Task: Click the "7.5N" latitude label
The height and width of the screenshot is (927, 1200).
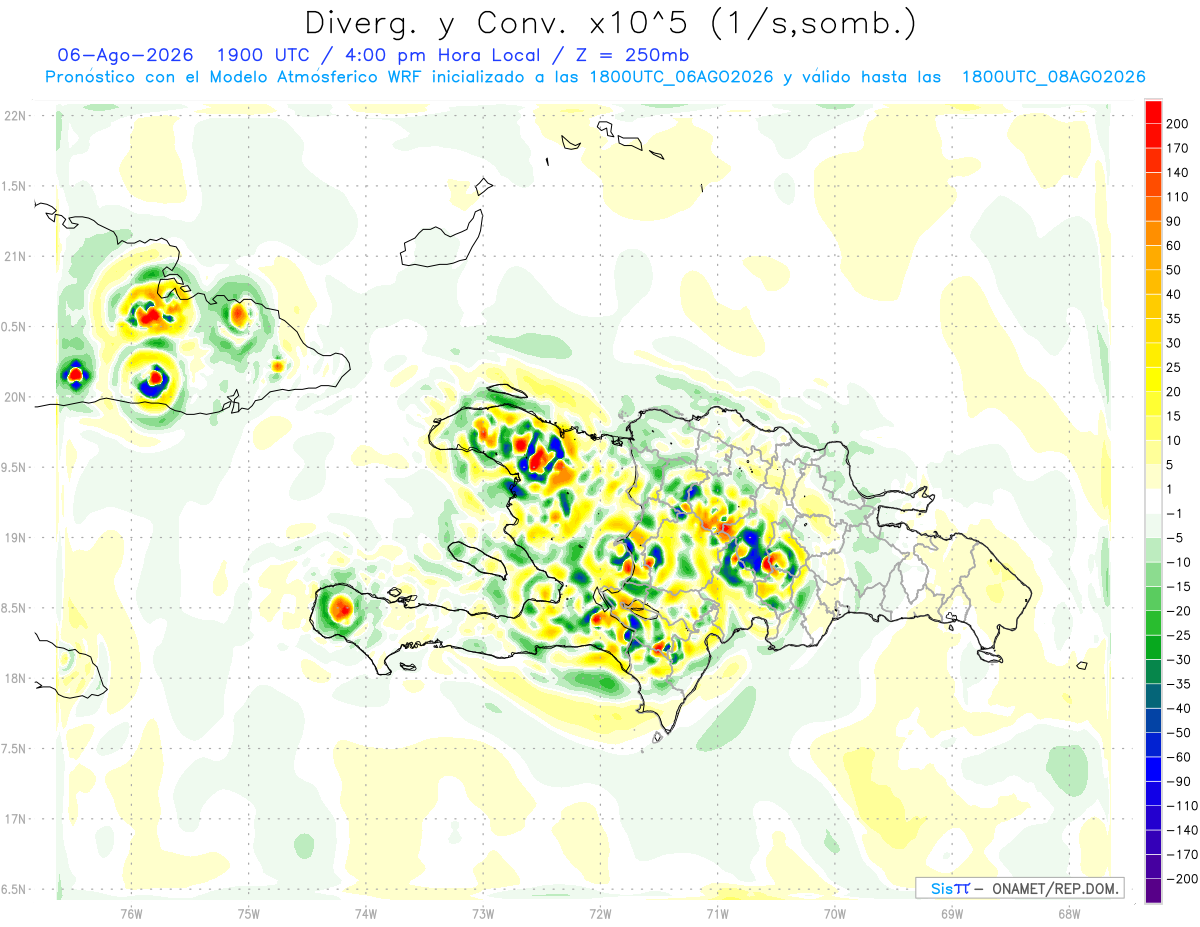Action: click(x=15, y=749)
